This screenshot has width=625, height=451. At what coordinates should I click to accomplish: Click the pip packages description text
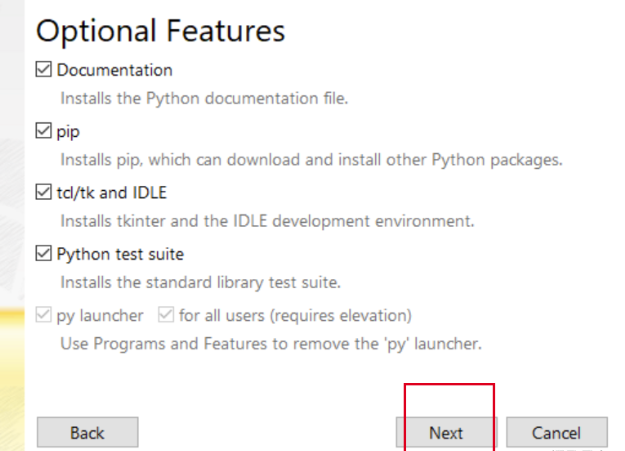(x=311, y=160)
